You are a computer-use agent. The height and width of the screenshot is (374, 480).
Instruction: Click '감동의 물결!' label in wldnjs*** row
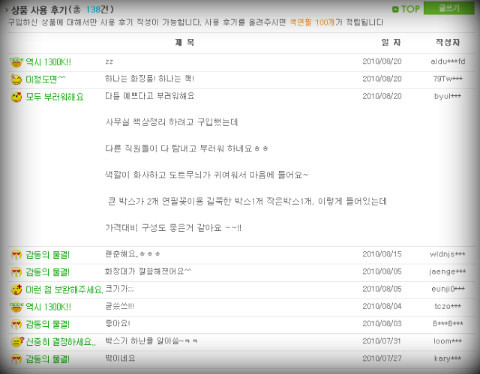coord(48,255)
